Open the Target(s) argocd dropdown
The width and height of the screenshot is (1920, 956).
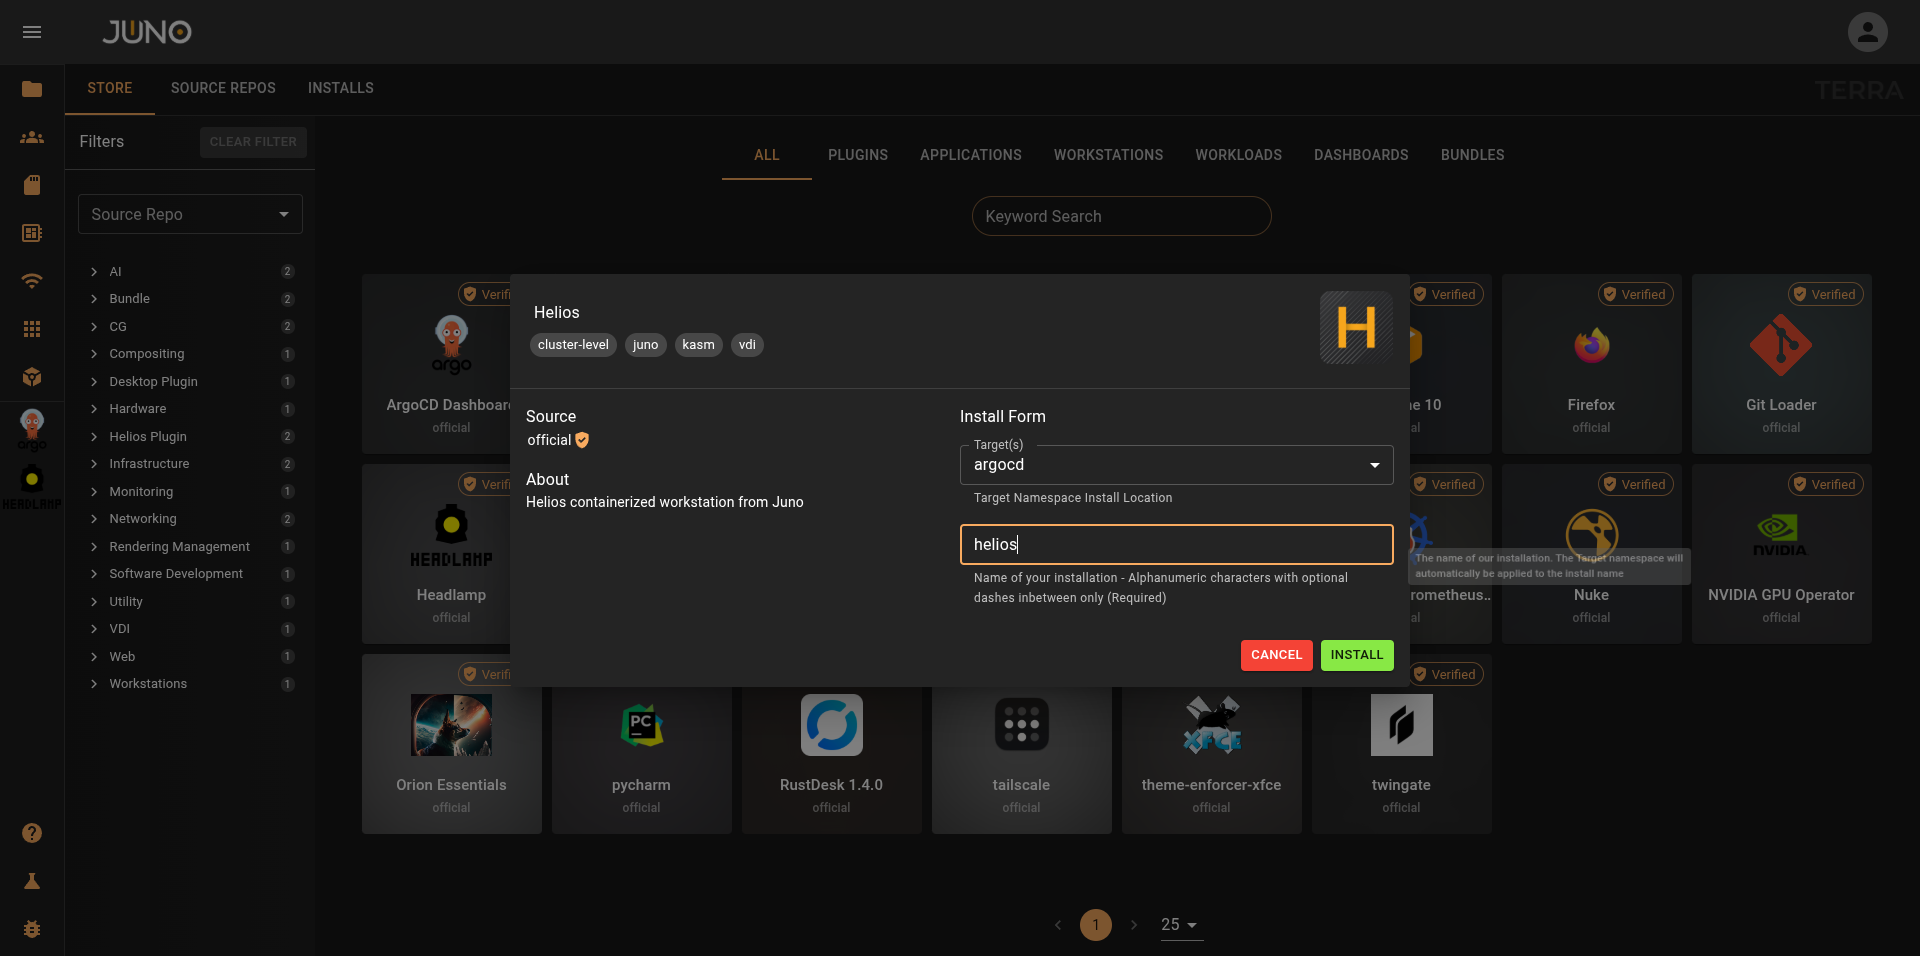tap(1176, 465)
